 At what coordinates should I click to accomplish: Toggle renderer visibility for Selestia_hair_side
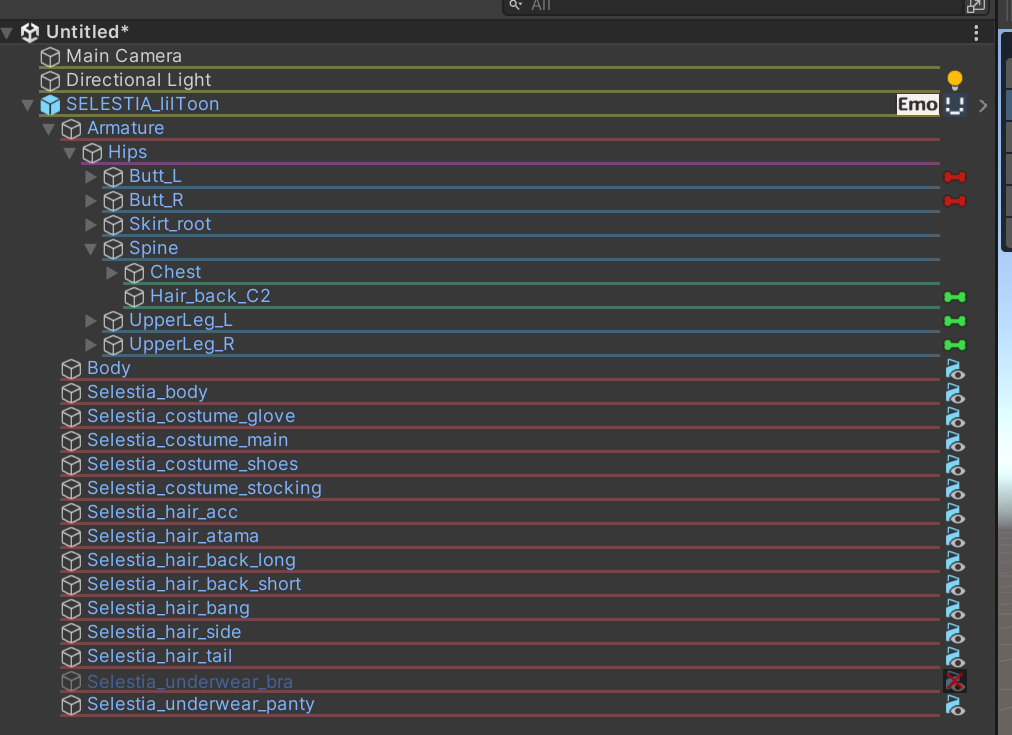click(955, 633)
